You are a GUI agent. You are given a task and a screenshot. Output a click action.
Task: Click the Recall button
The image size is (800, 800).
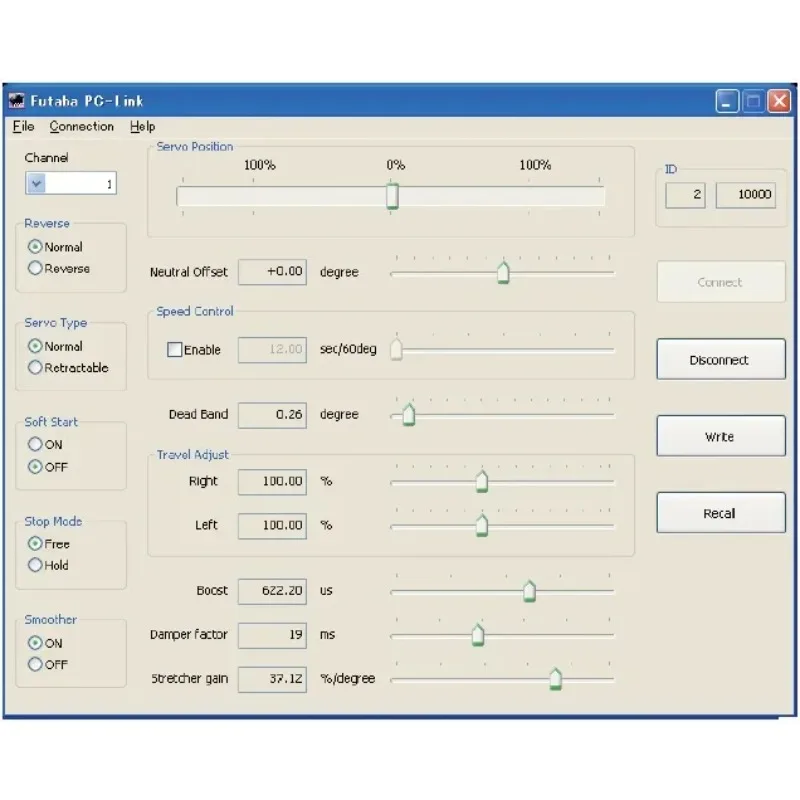[721, 513]
